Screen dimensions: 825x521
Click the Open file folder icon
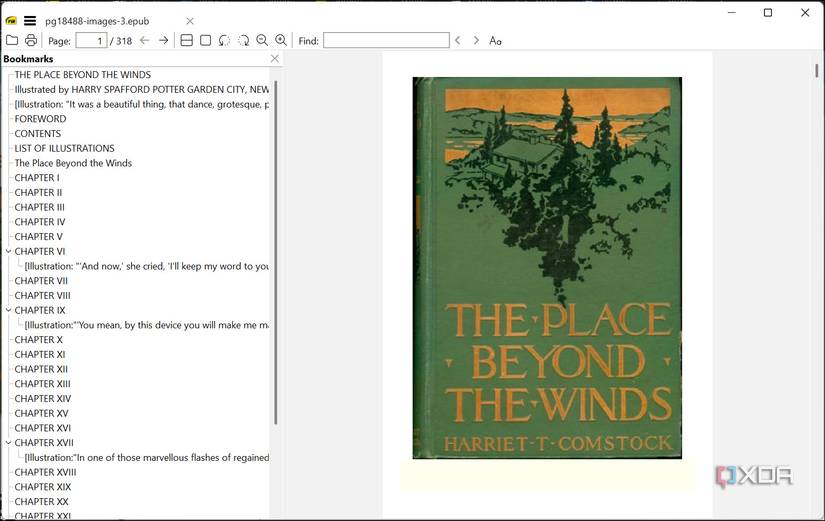12,41
